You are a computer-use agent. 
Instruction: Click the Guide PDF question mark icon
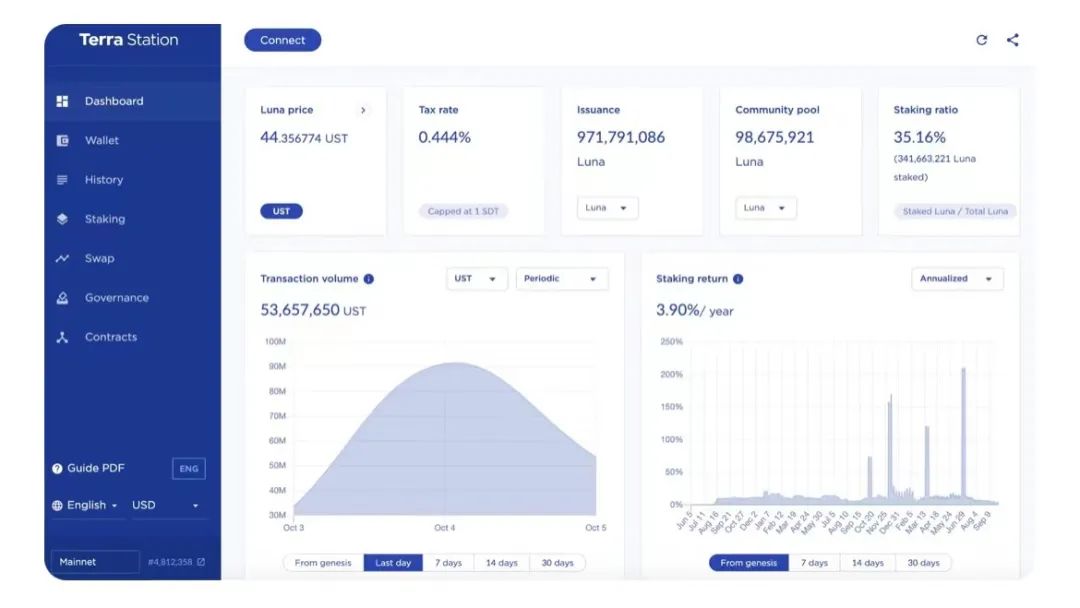[x=57, y=468]
